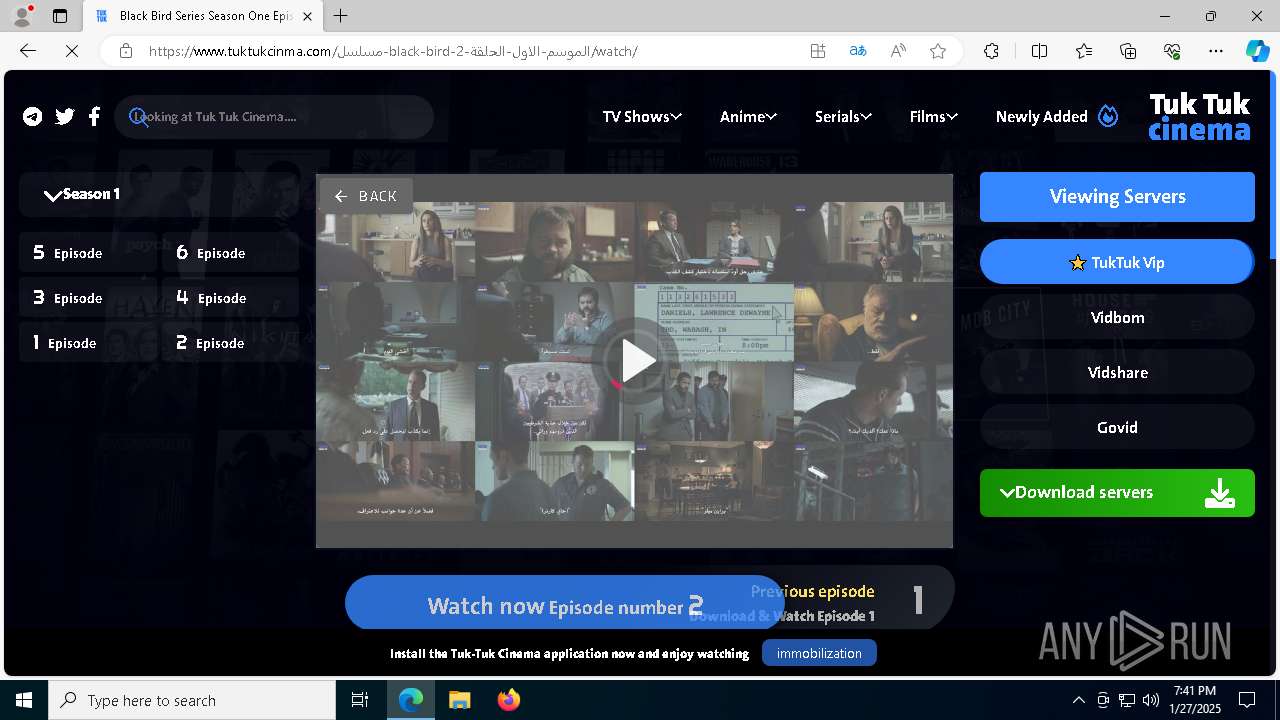
Task: View site information lock icon
Action: (x=125, y=51)
